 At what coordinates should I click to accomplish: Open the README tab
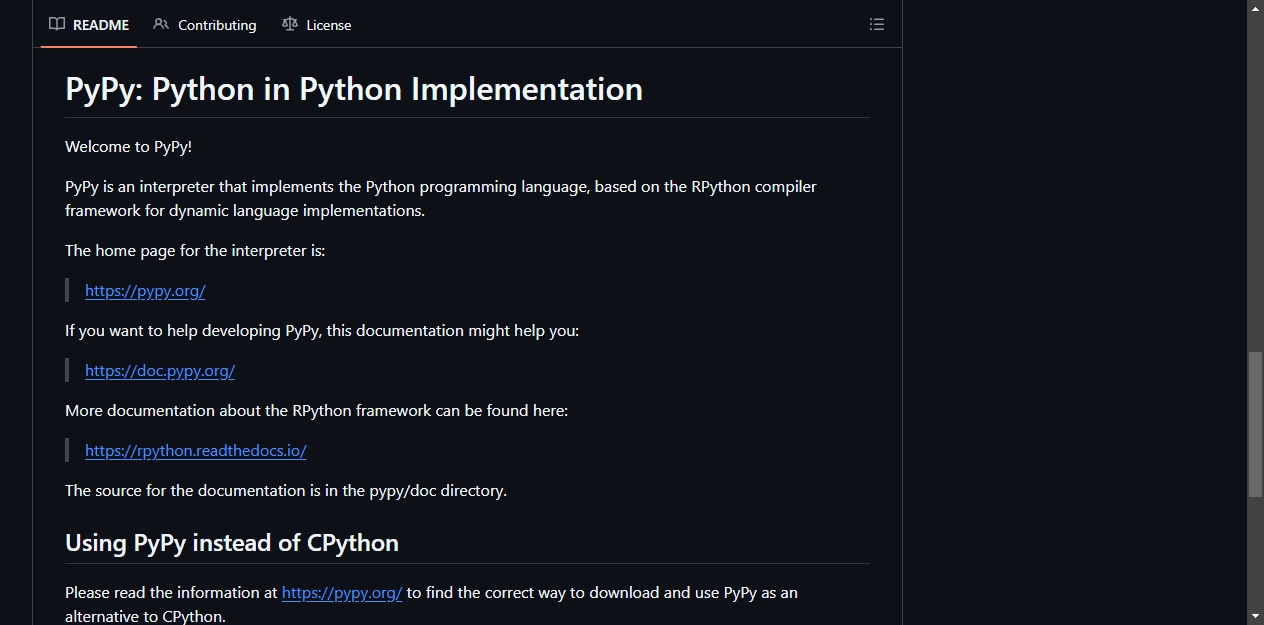coord(89,25)
